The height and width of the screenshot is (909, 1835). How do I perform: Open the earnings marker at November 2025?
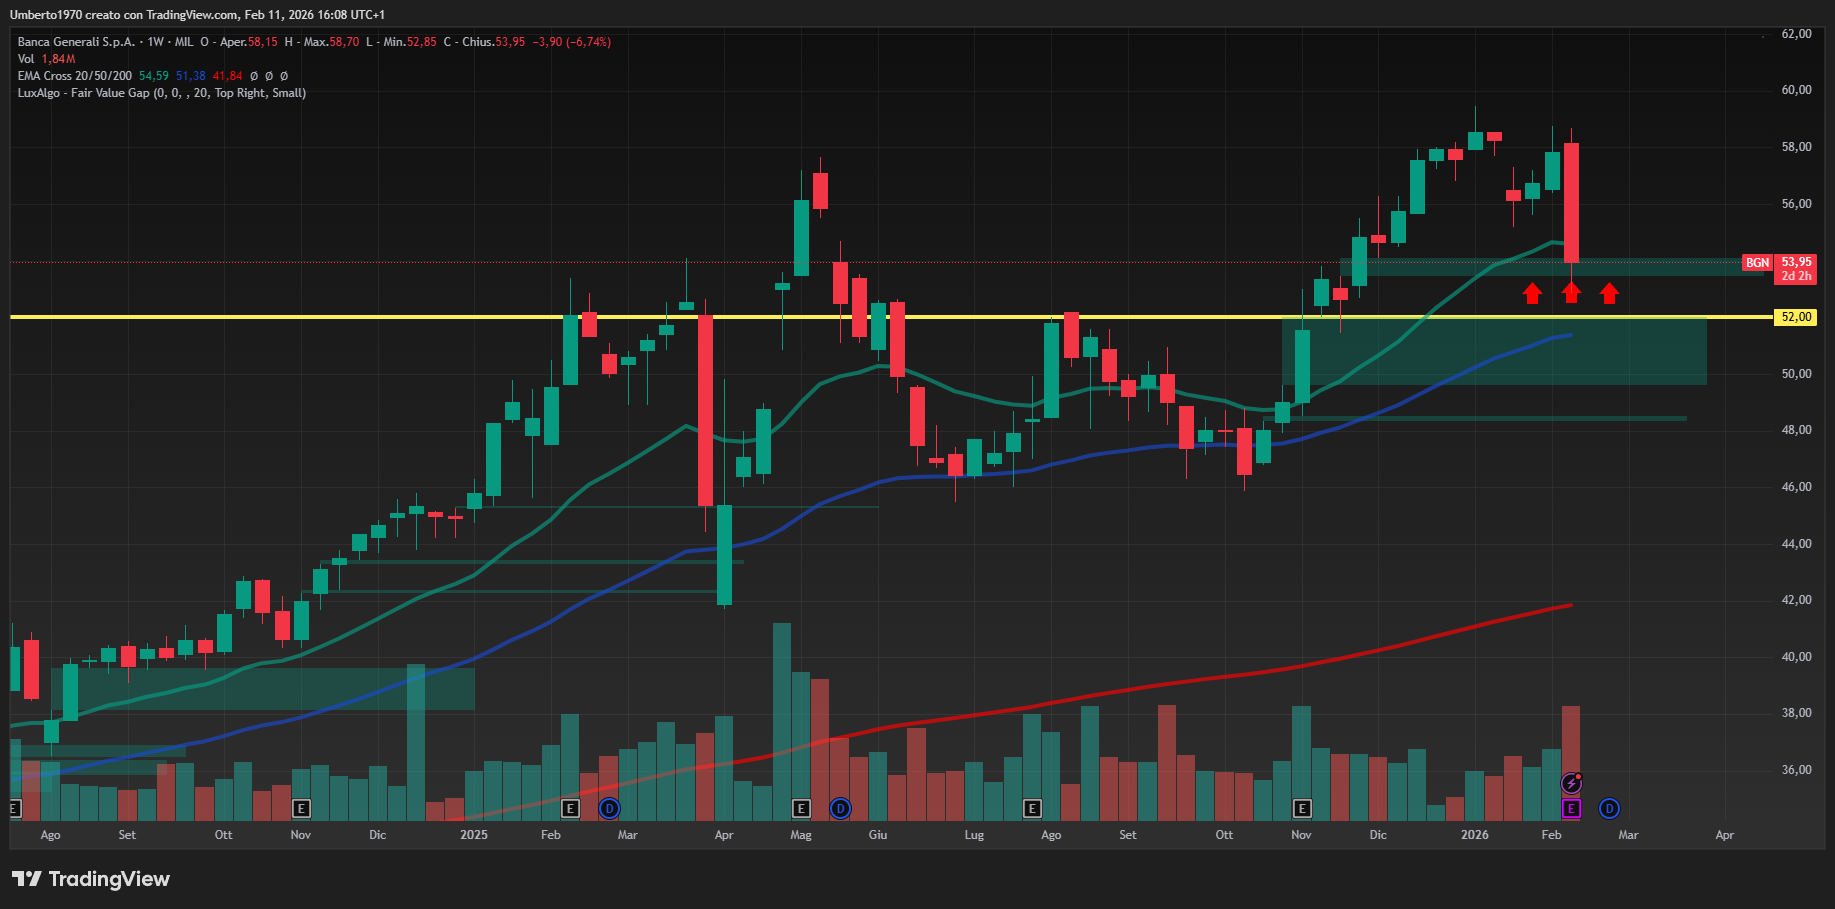pyautogui.click(x=1301, y=808)
